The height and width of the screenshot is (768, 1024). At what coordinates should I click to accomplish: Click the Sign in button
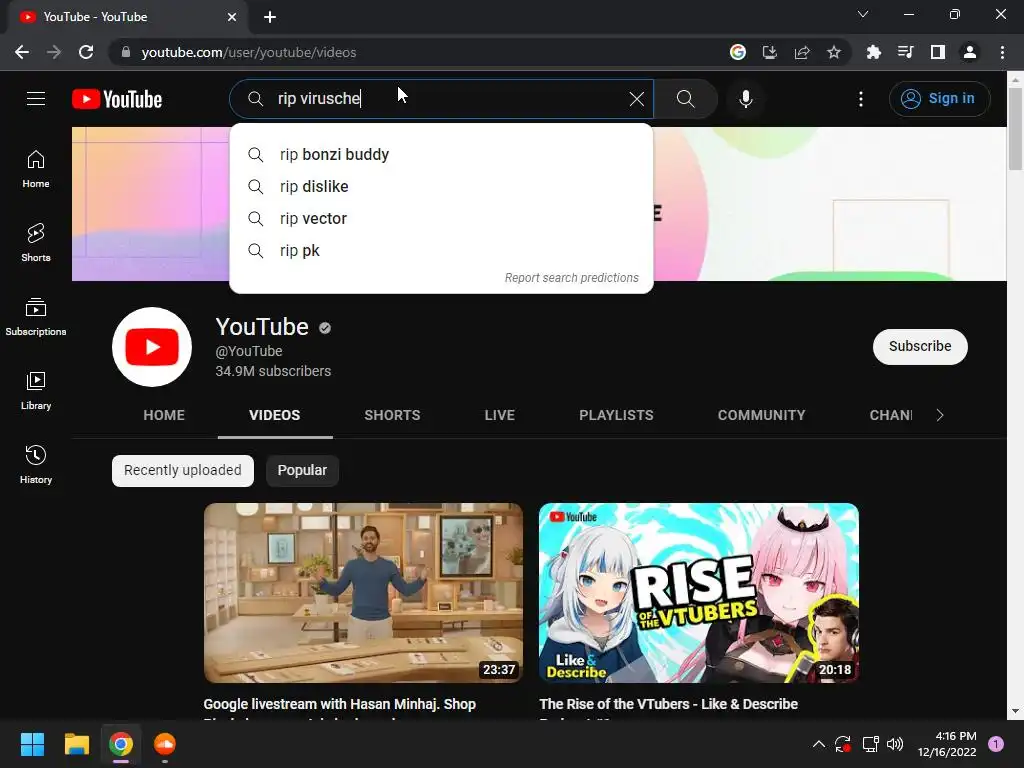click(939, 99)
